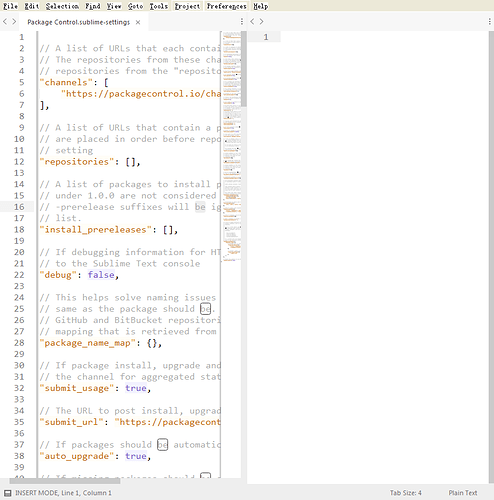Open the Tools menu
This screenshot has width=494, height=500.
tap(158, 6)
